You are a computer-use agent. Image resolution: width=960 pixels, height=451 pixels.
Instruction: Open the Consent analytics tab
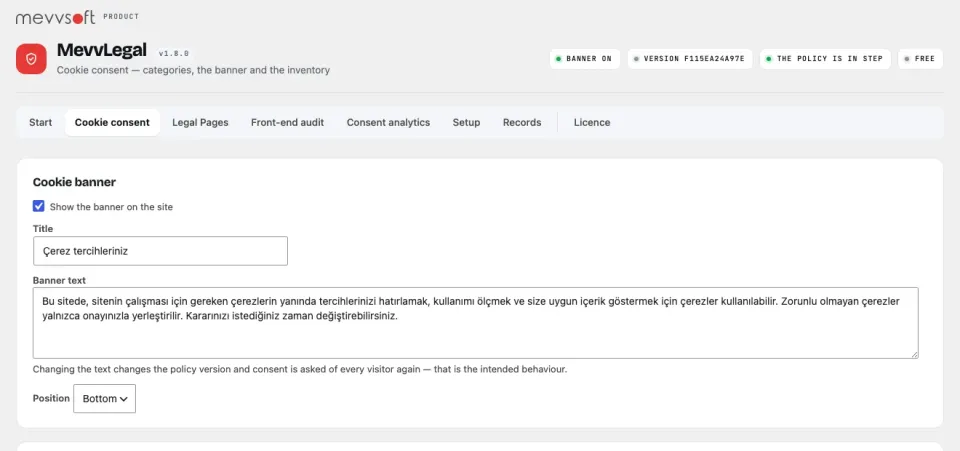click(x=388, y=122)
